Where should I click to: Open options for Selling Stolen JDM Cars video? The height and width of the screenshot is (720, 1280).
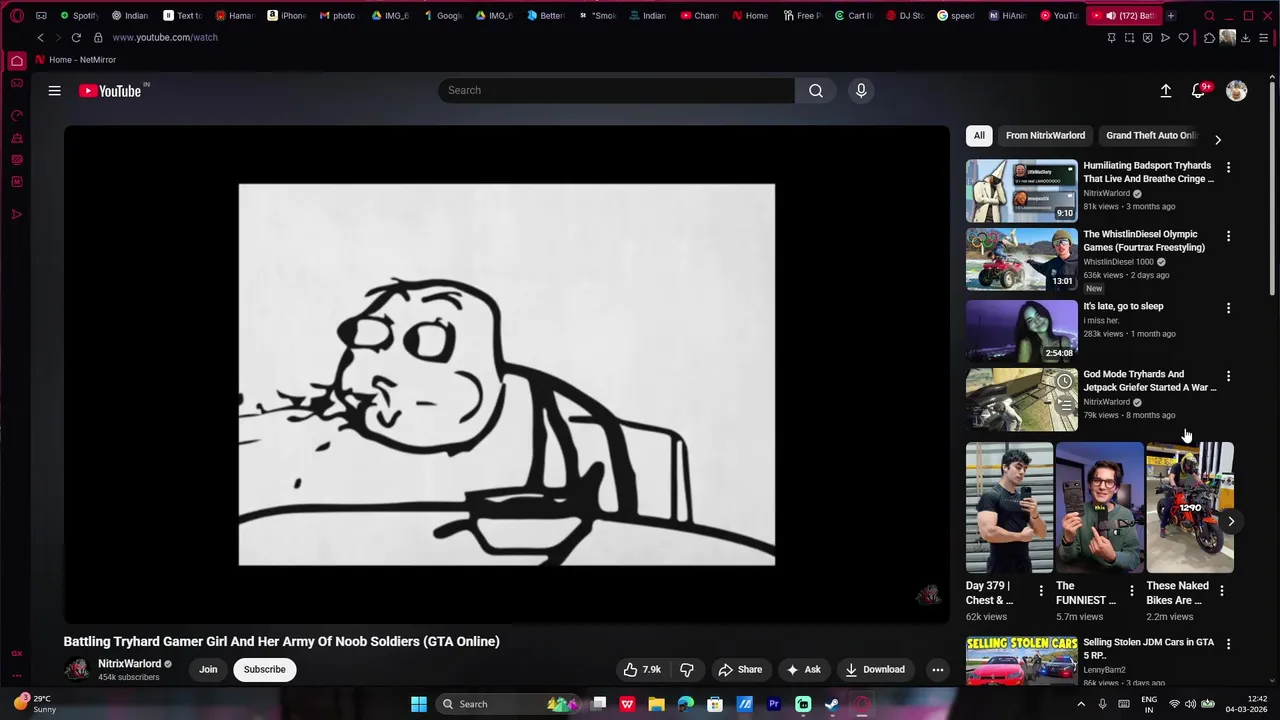pyautogui.click(x=1228, y=644)
